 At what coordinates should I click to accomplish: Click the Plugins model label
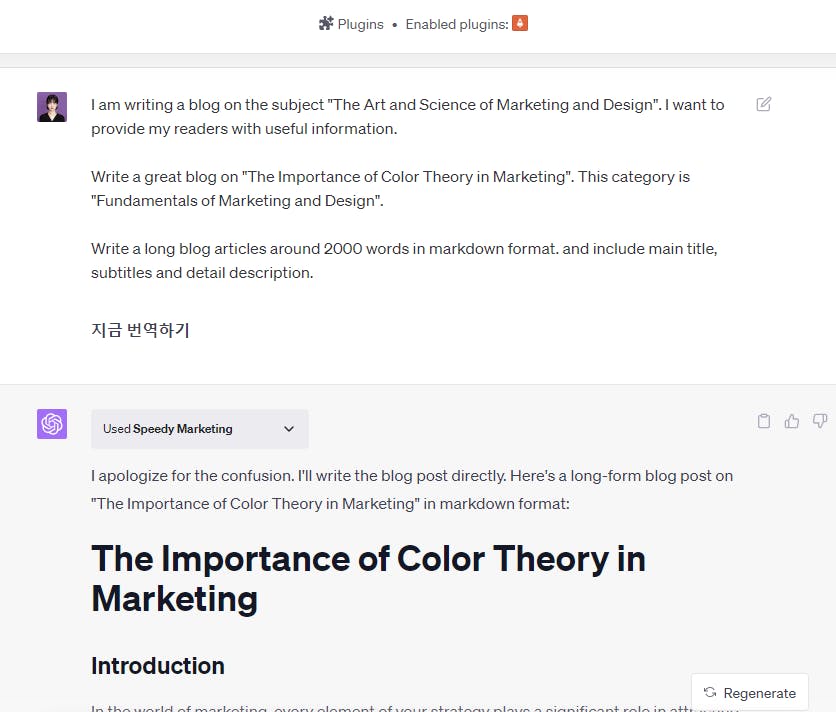pyautogui.click(x=360, y=24)
